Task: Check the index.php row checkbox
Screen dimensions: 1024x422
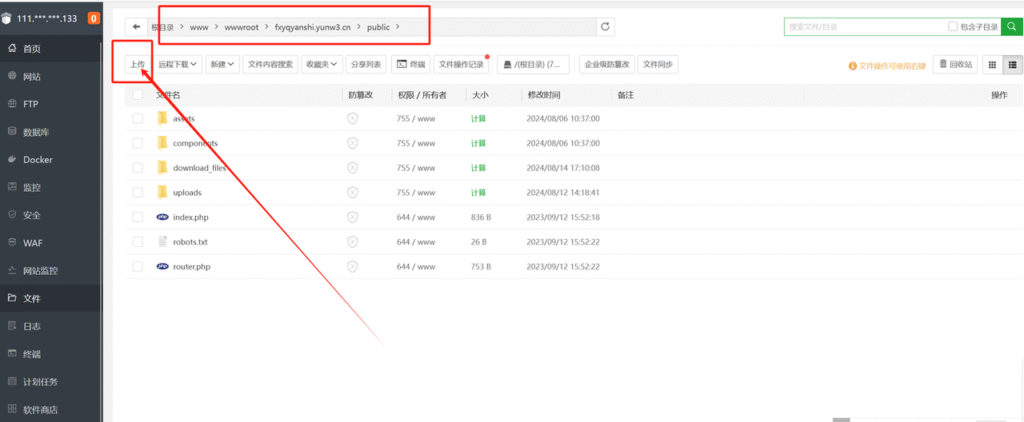Action: (x=137, y=217)
